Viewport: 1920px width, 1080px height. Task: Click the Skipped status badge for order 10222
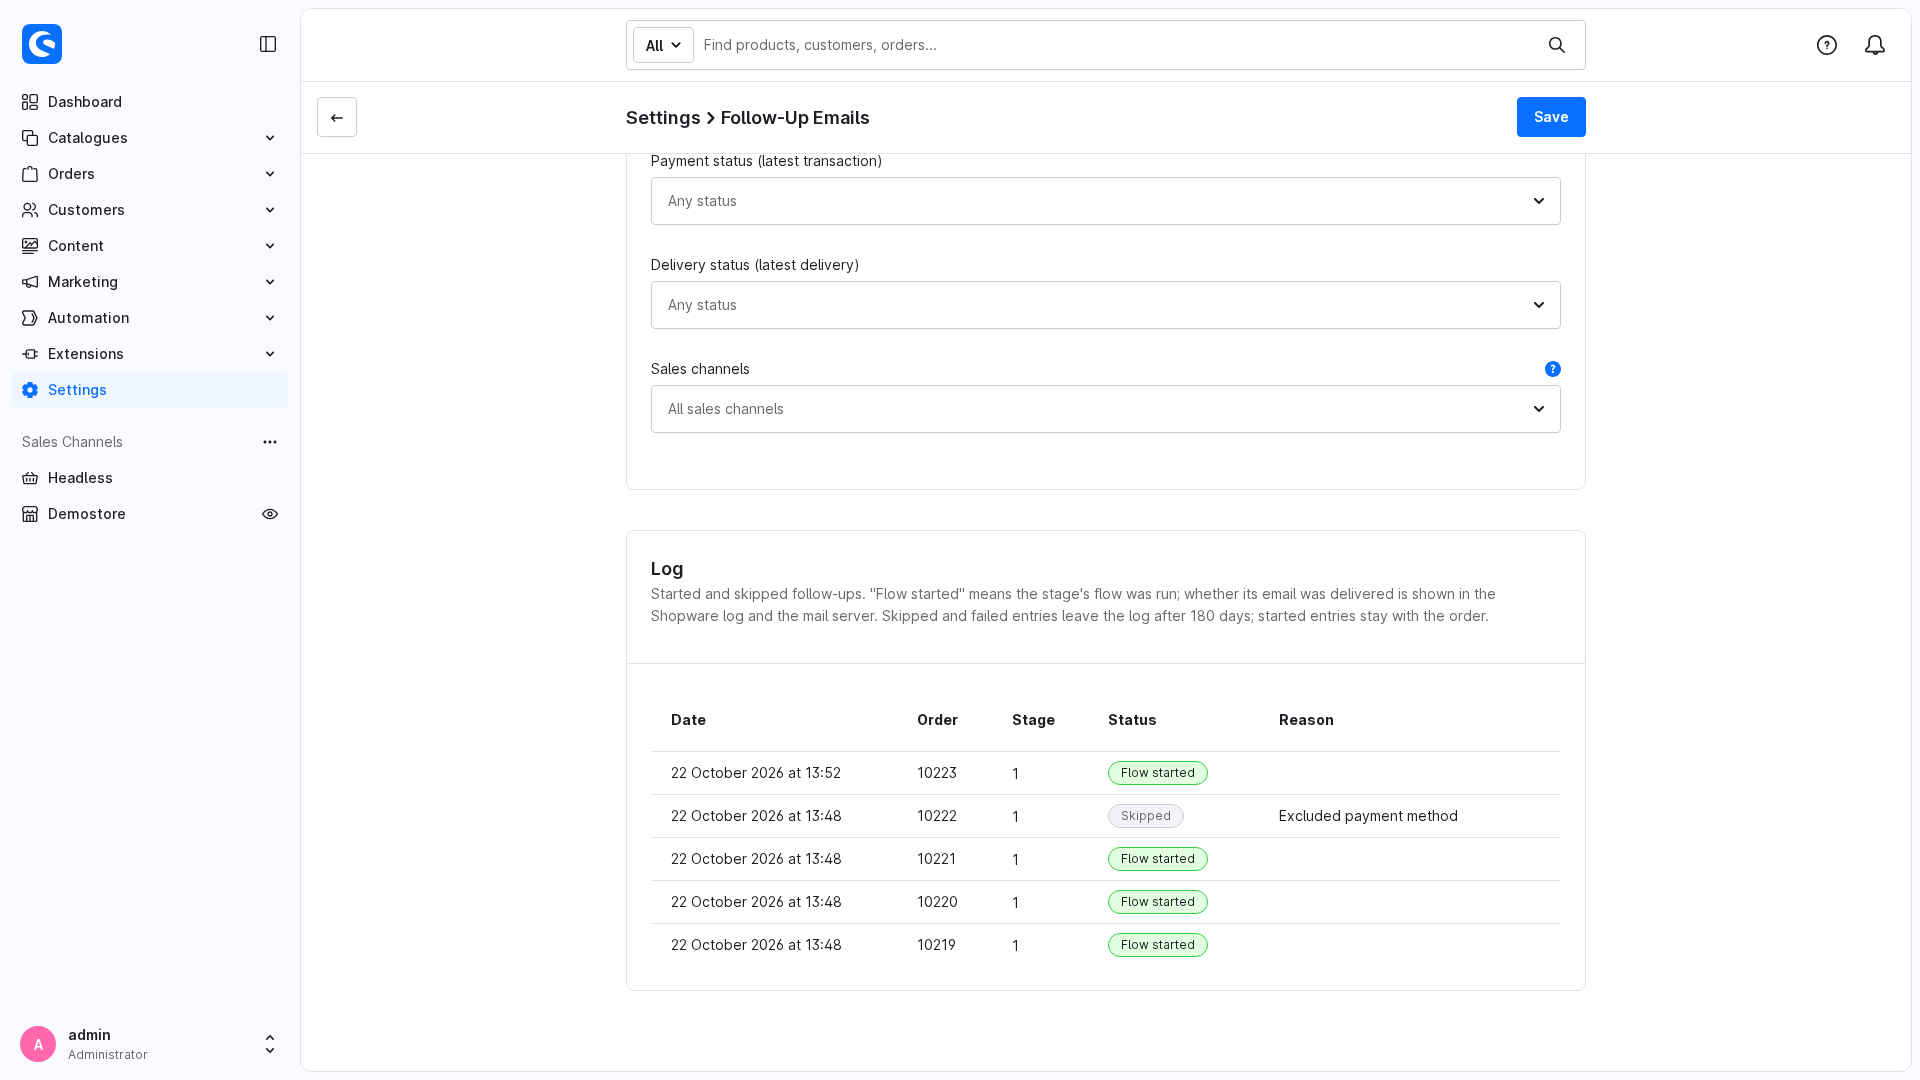[1146, 816]
